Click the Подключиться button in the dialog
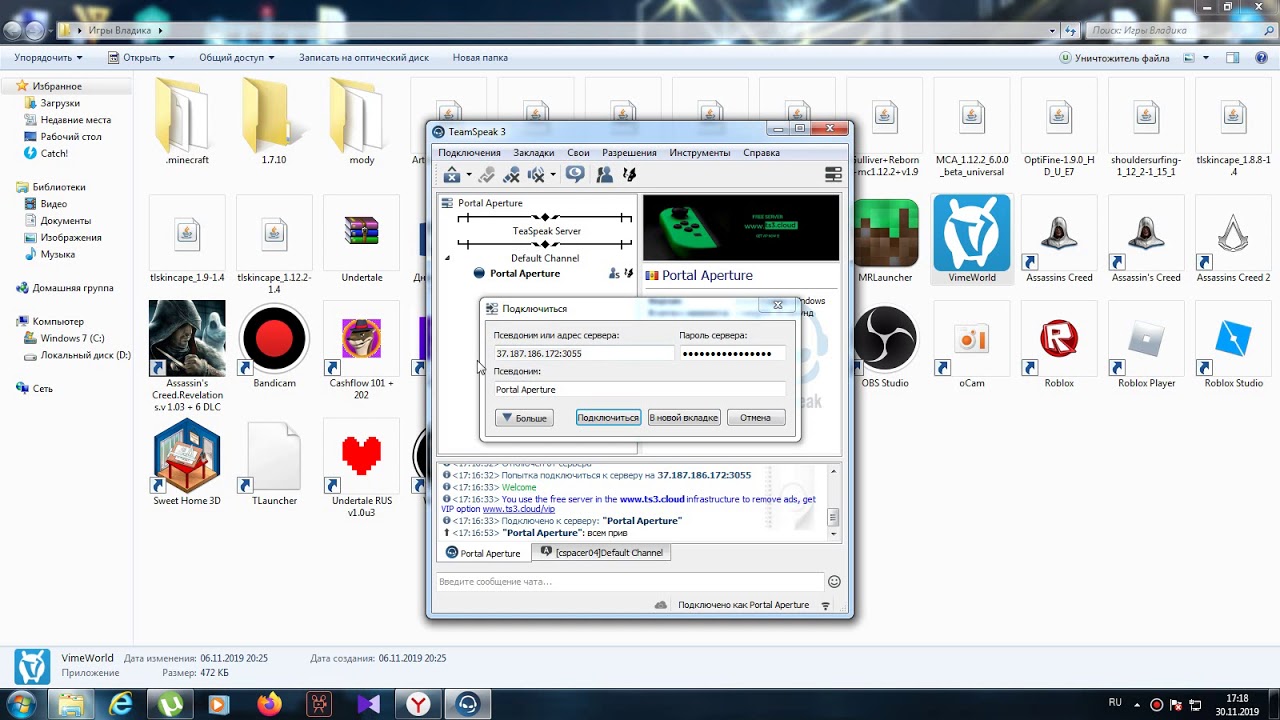Image resolution: width=1280 pixels, height=720 pixels. coord(608,417)
